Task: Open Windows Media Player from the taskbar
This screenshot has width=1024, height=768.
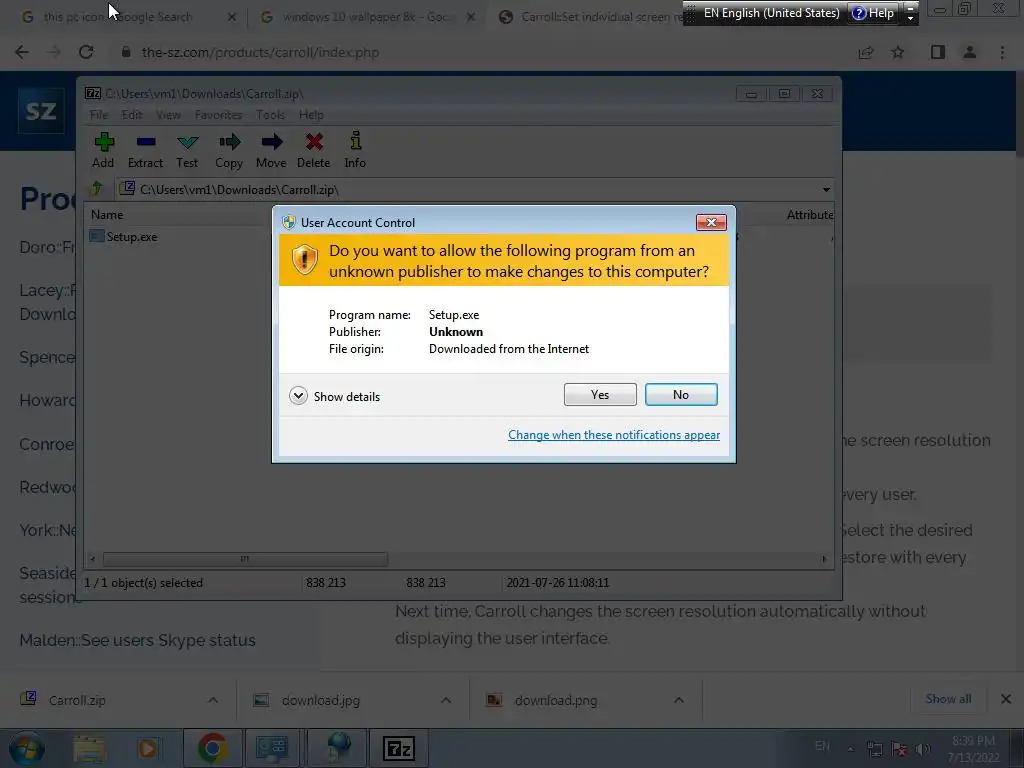Action: 148,748
